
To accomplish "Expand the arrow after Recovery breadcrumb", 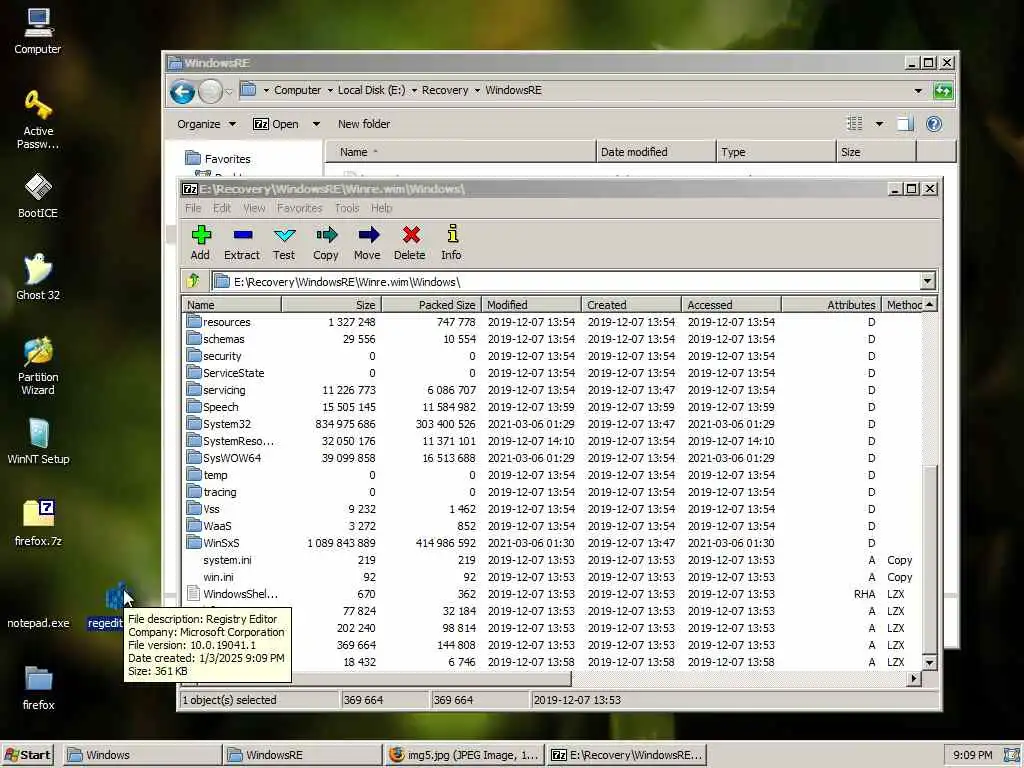I will 477,91.
